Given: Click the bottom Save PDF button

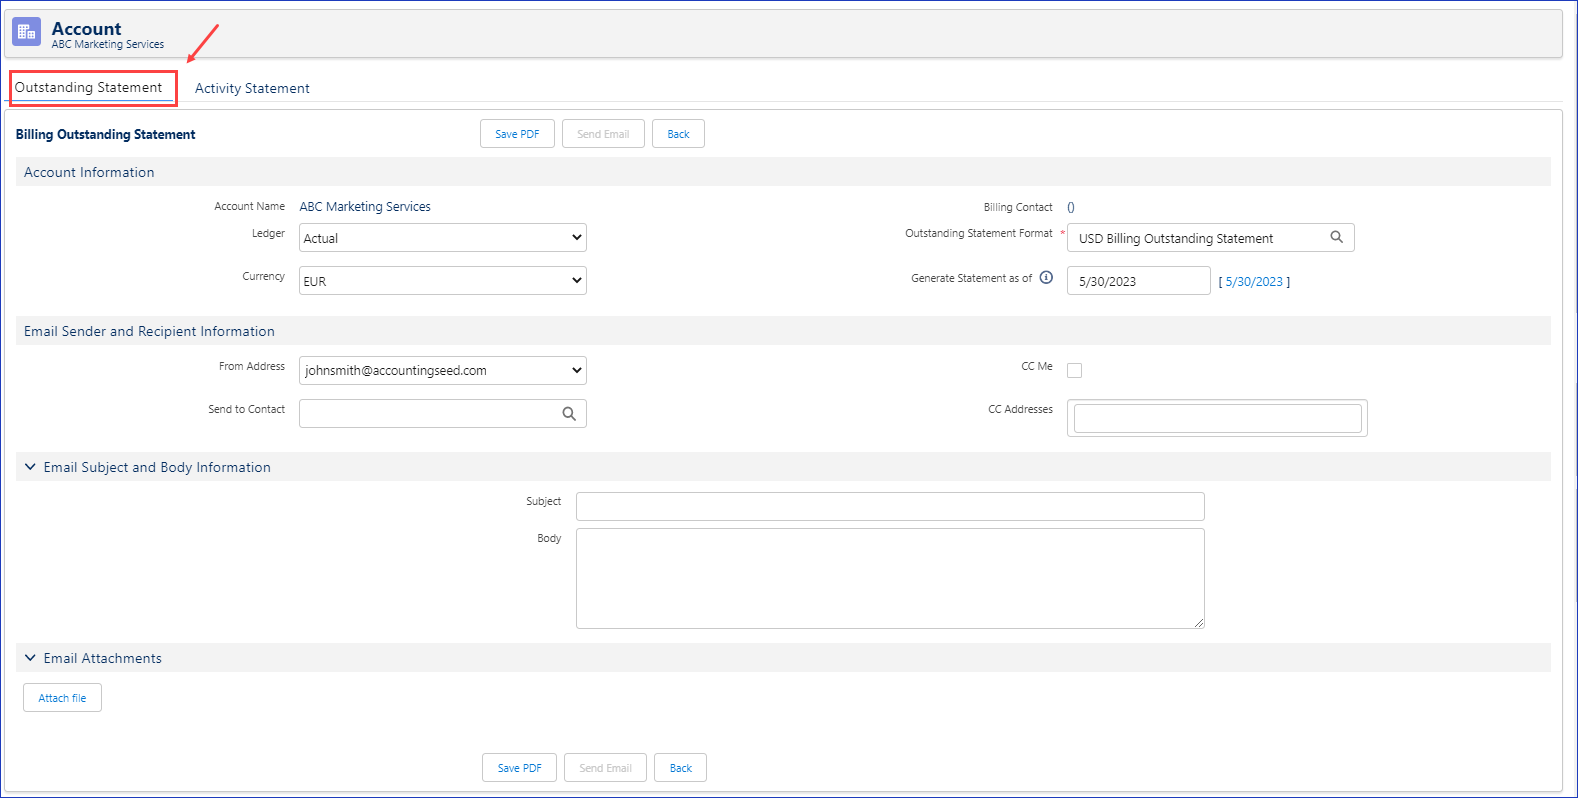Looking at the screenshot, I should (x=519, y=768).
